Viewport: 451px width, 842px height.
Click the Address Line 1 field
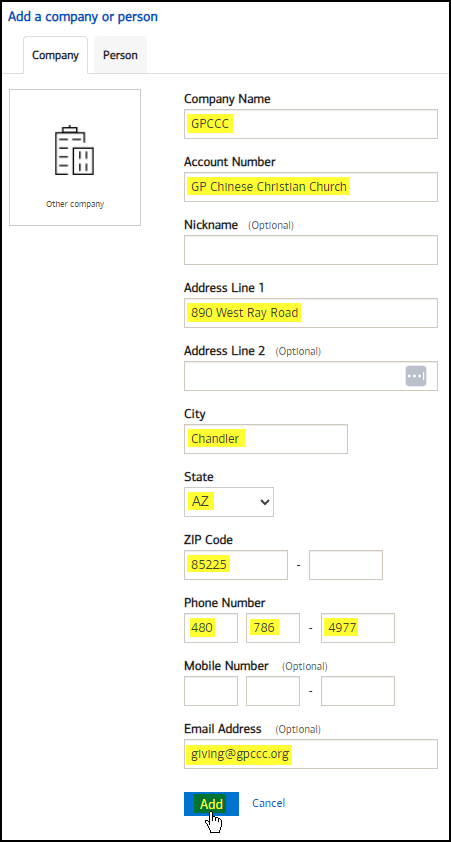click(311, 313)
